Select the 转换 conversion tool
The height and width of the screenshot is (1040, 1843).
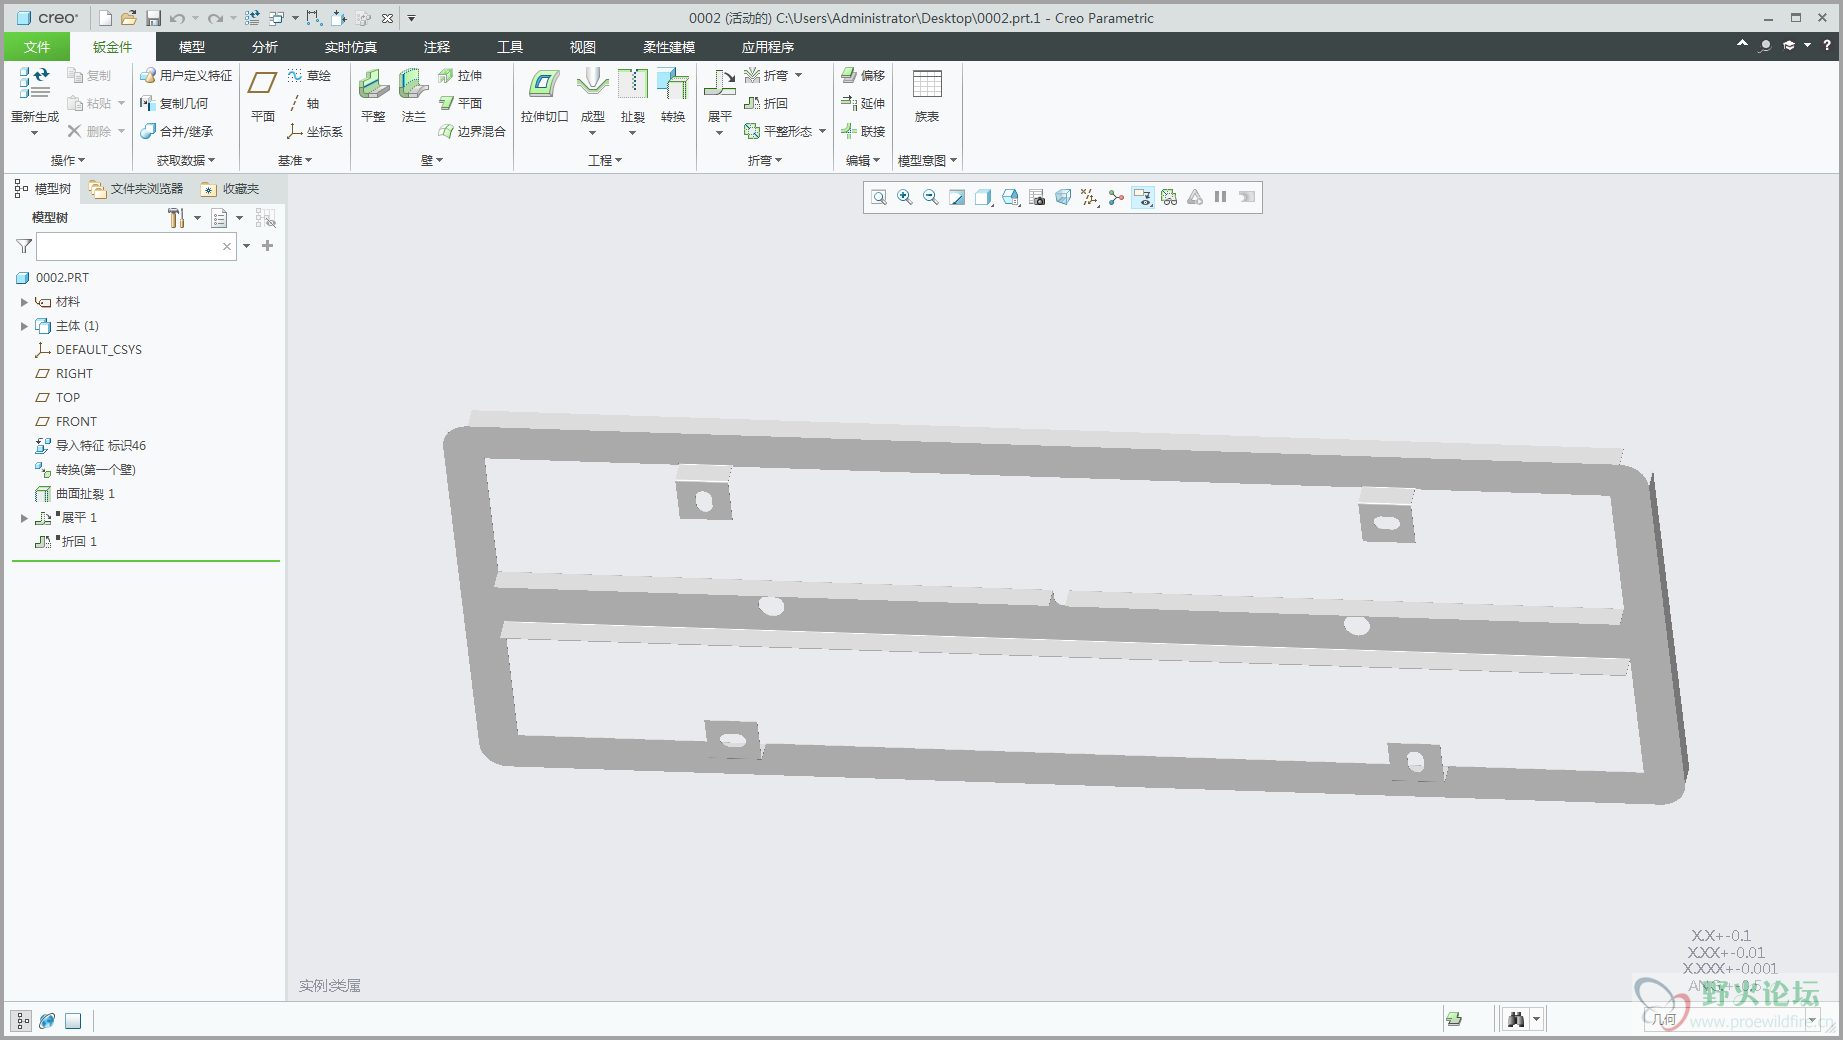click(x=673, y=97)
